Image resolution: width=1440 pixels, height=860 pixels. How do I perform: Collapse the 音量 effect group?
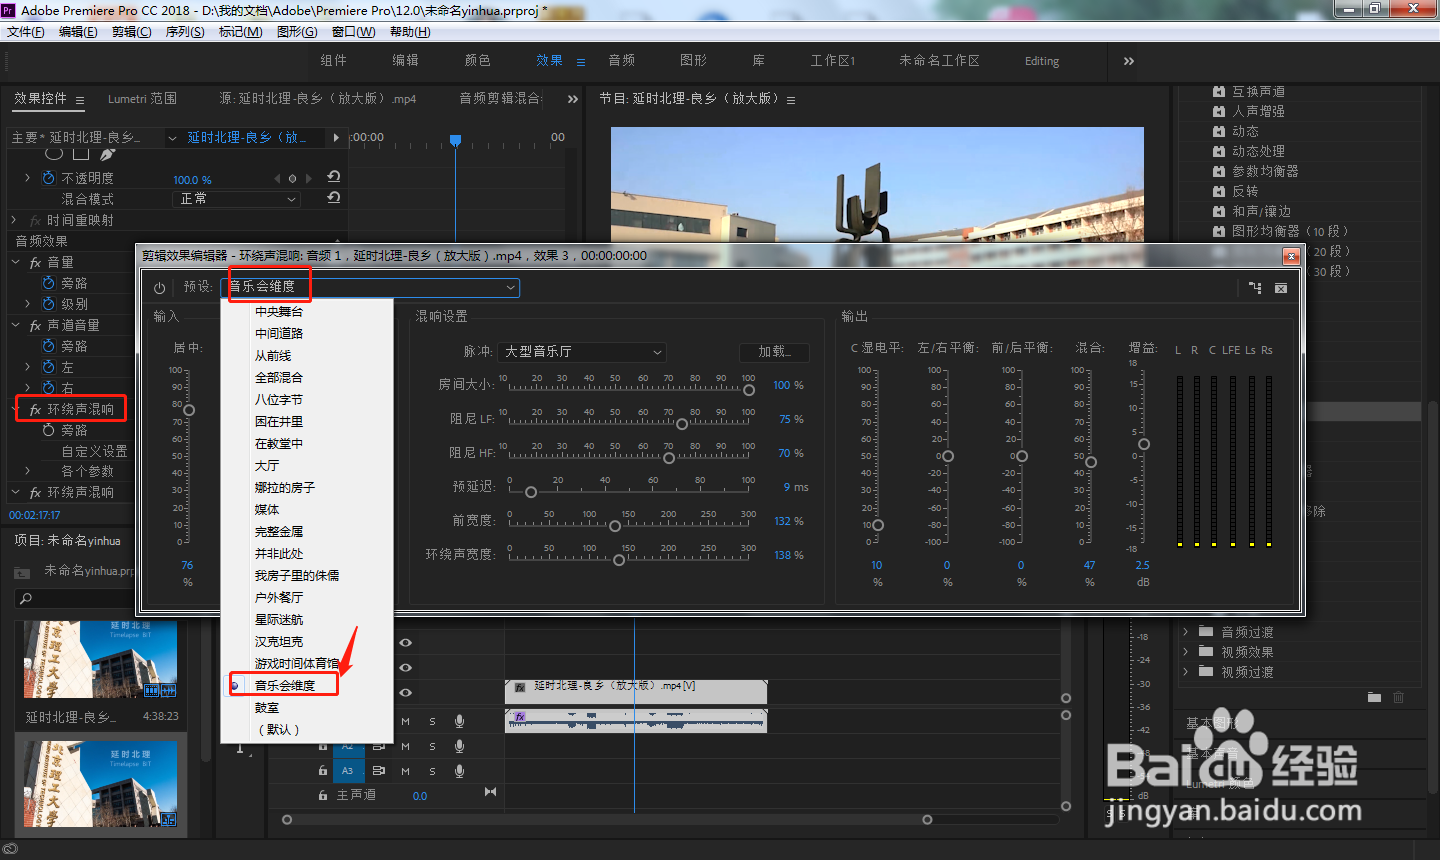click(x=16, y=262)
